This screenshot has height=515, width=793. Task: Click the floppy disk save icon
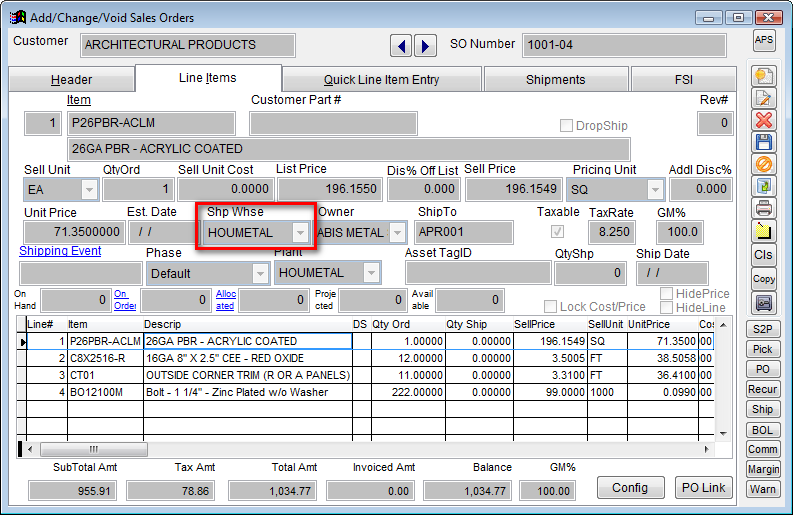(x=764, y=142)
